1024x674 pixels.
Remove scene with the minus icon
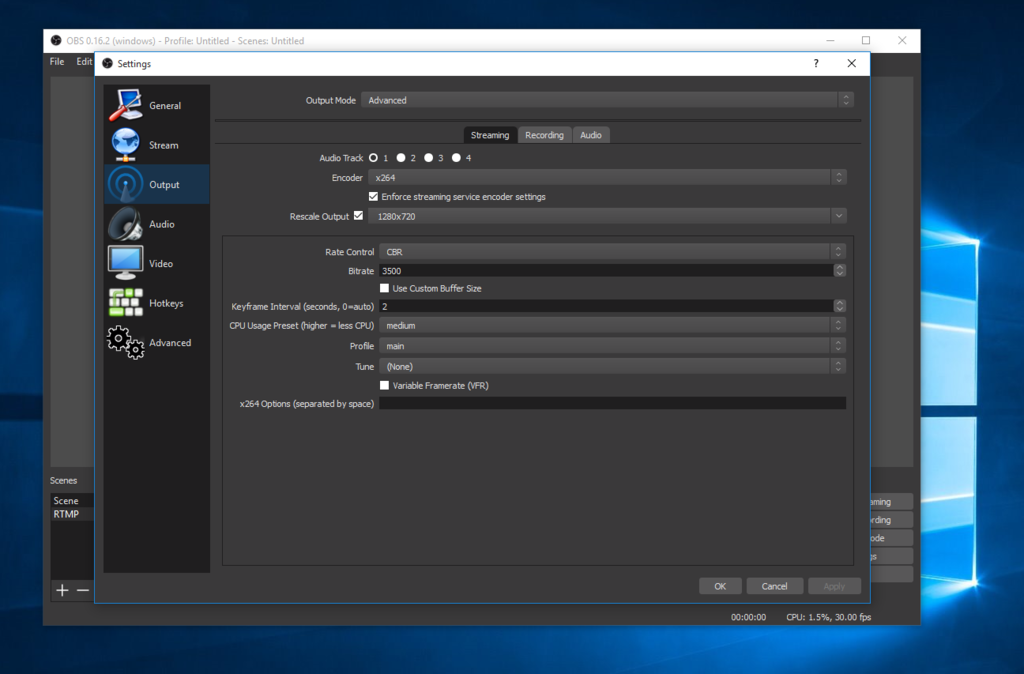coord(83,590)
